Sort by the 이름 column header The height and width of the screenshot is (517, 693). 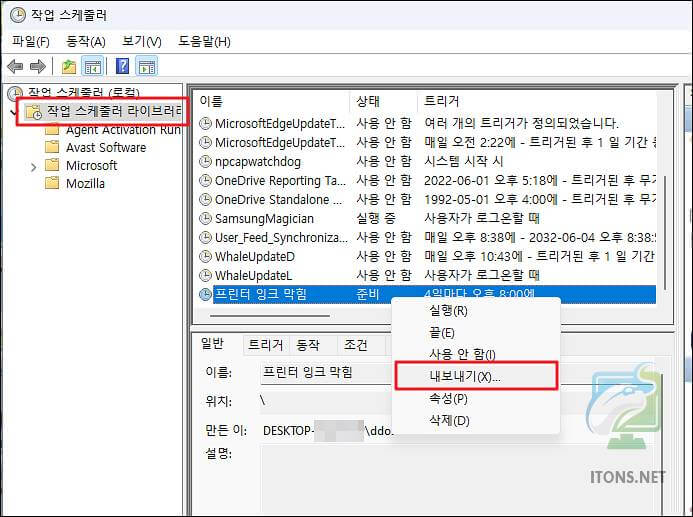tap(273, 102)
